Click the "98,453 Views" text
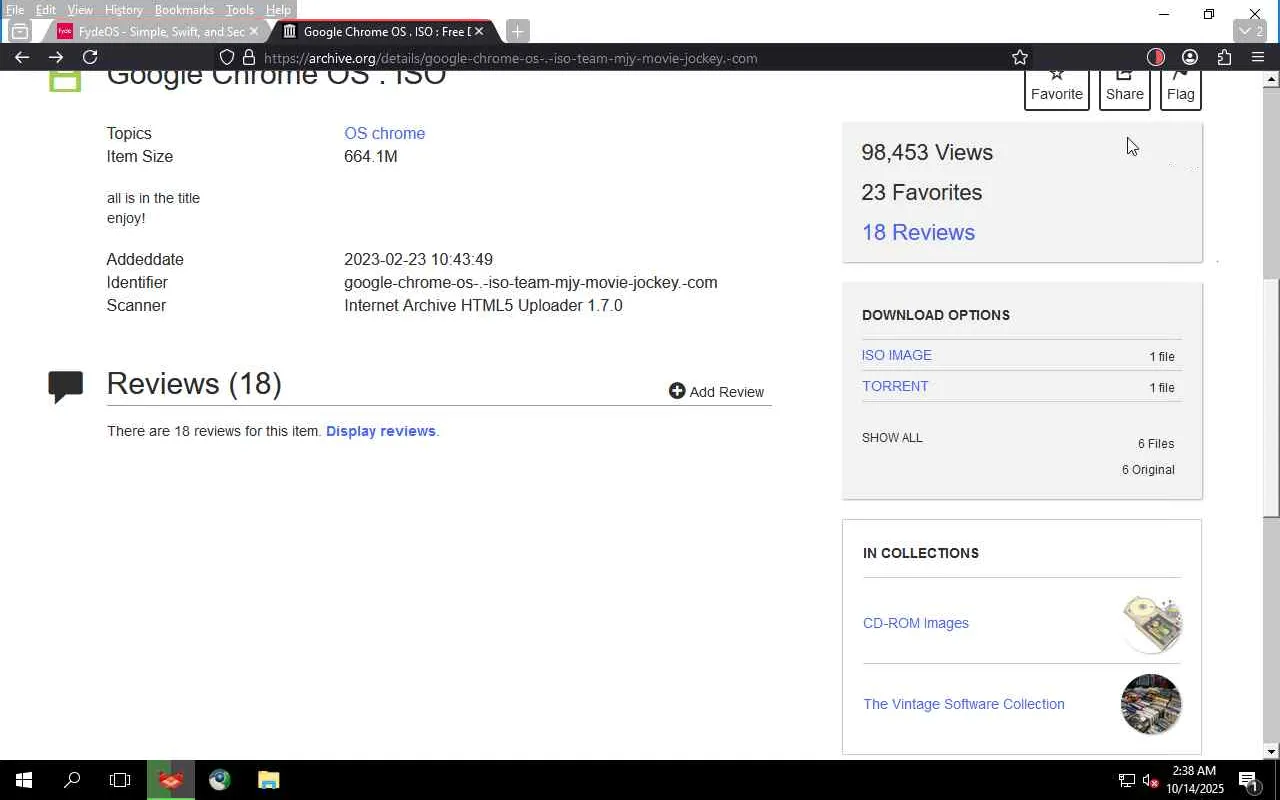This screenshot has width=1280, height=800. [927, 152]
